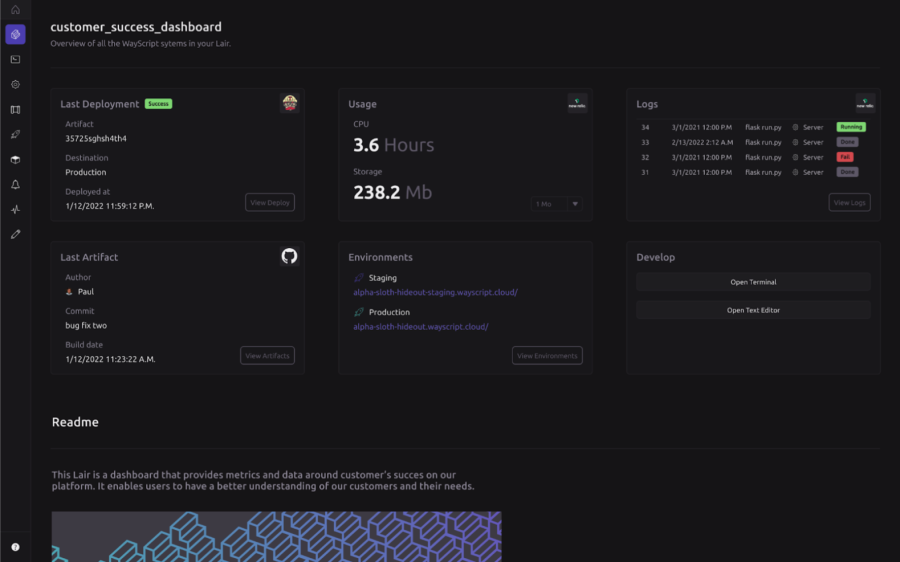
Task: Click the server icon in log 34
Action: click(x=795, y=127)
